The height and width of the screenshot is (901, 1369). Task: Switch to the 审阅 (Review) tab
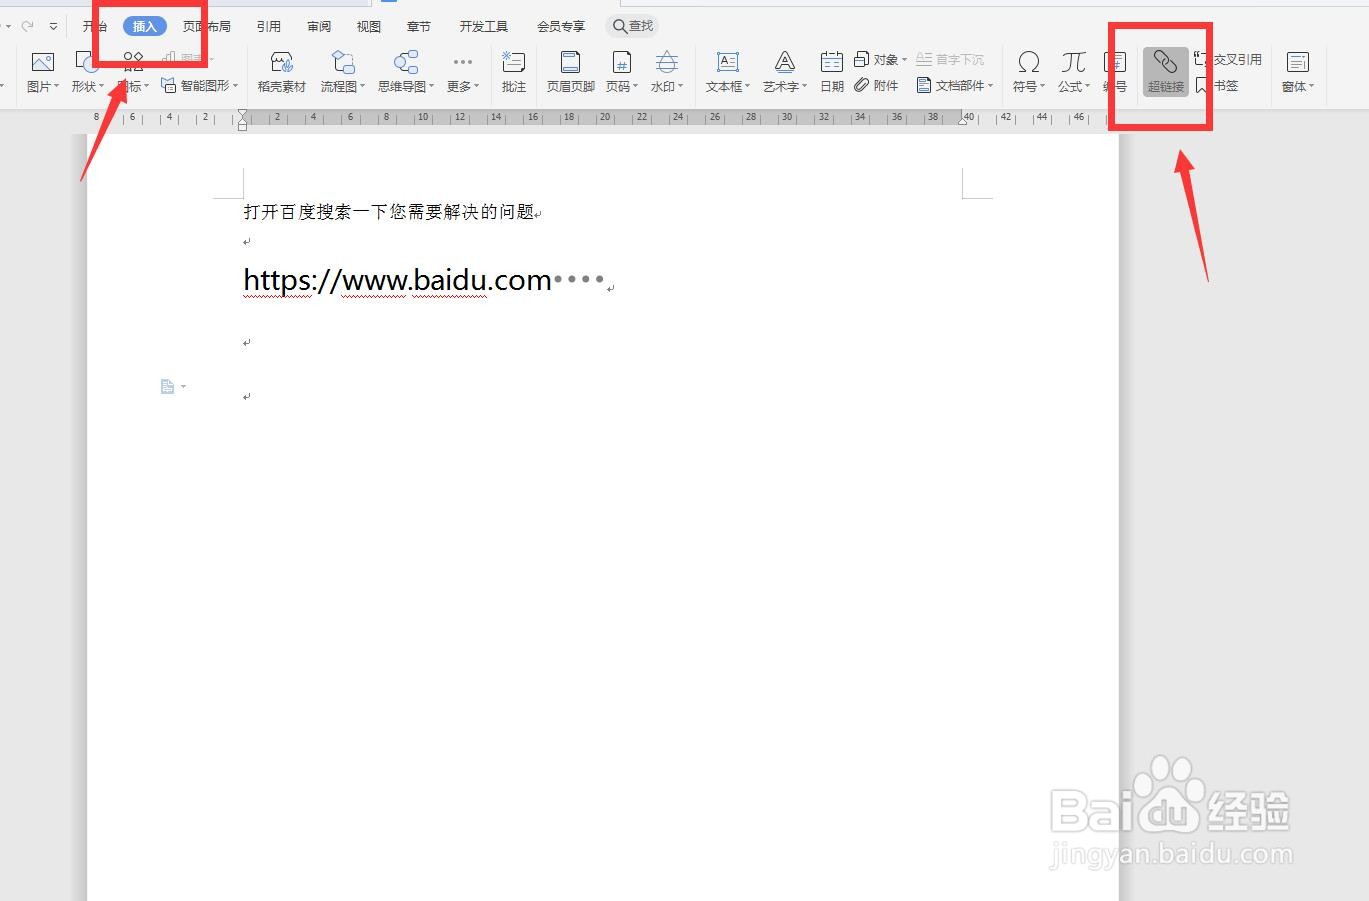(x=319, y=26)
